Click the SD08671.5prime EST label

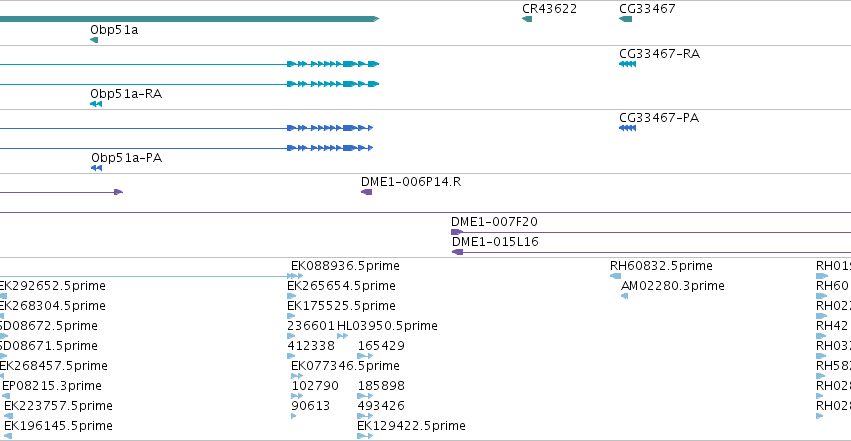(x=49, y=346)
